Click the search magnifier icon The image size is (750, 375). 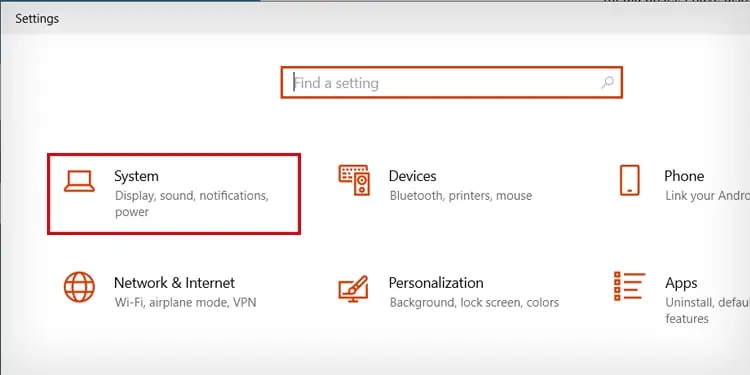pyautogui.click(x=607, y=83)
